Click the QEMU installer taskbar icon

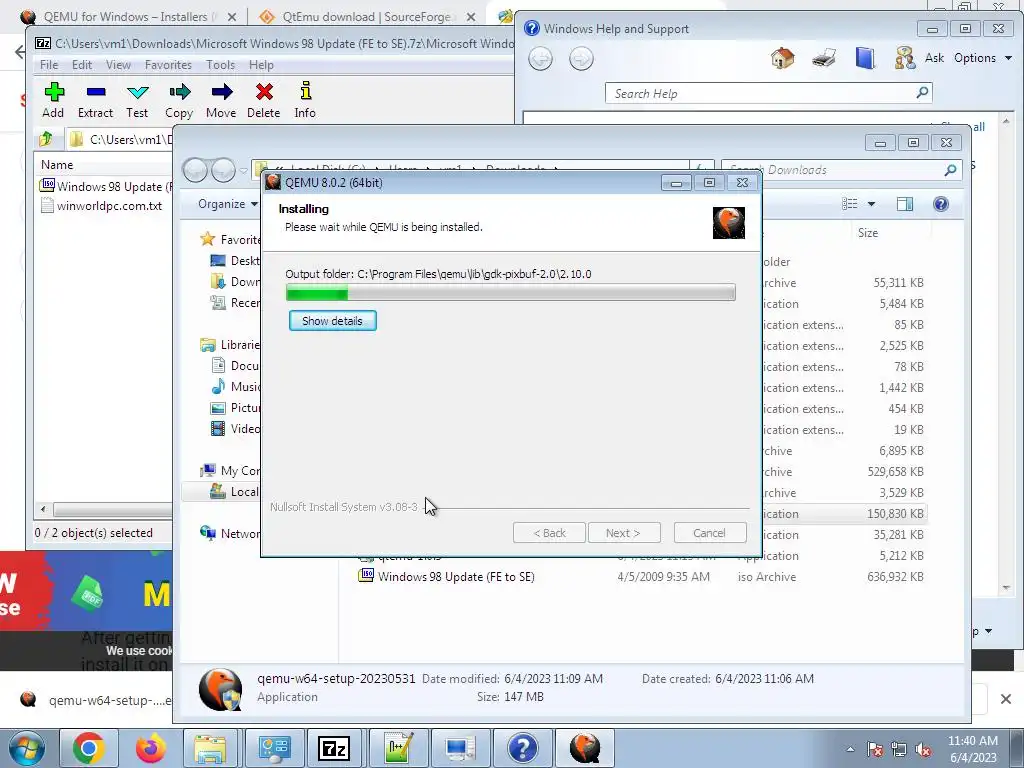click(x=584, y=748)
